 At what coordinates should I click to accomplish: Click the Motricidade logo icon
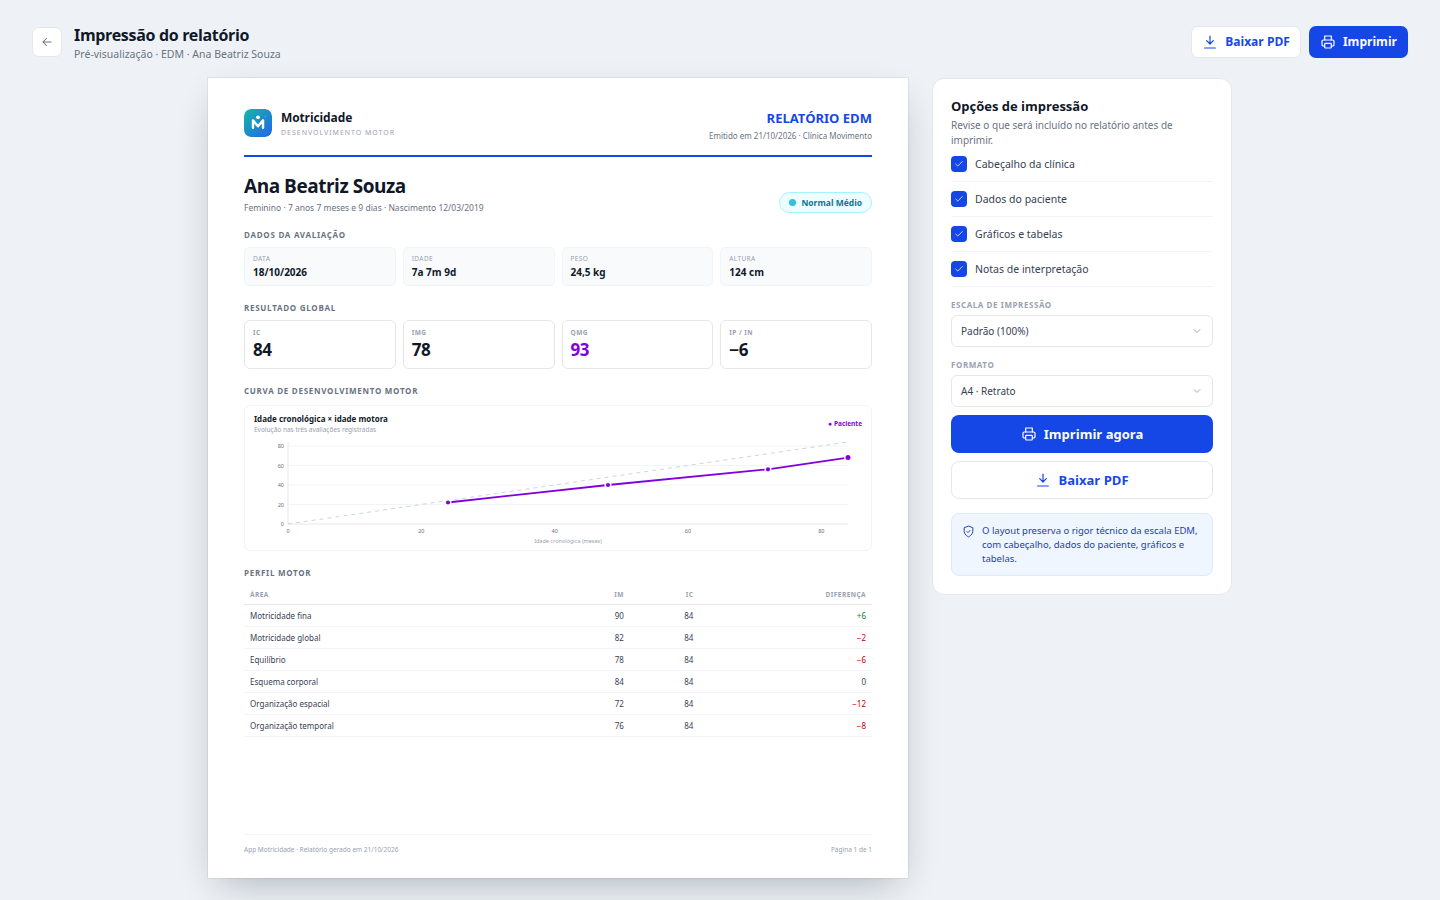258,123
